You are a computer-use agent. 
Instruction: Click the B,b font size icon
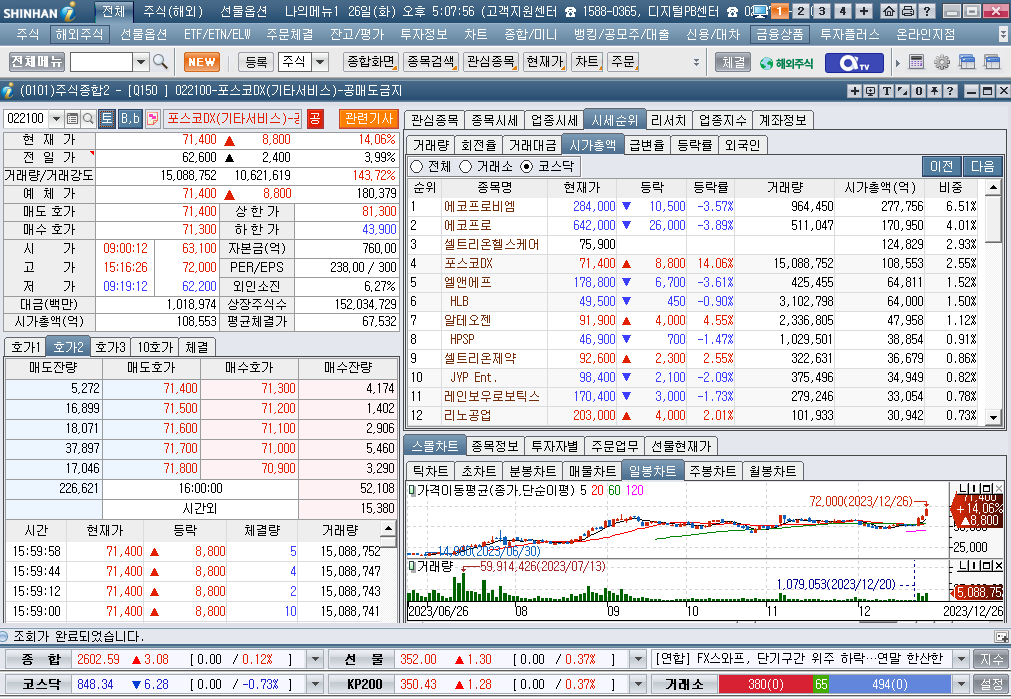(x=130, y=119)
